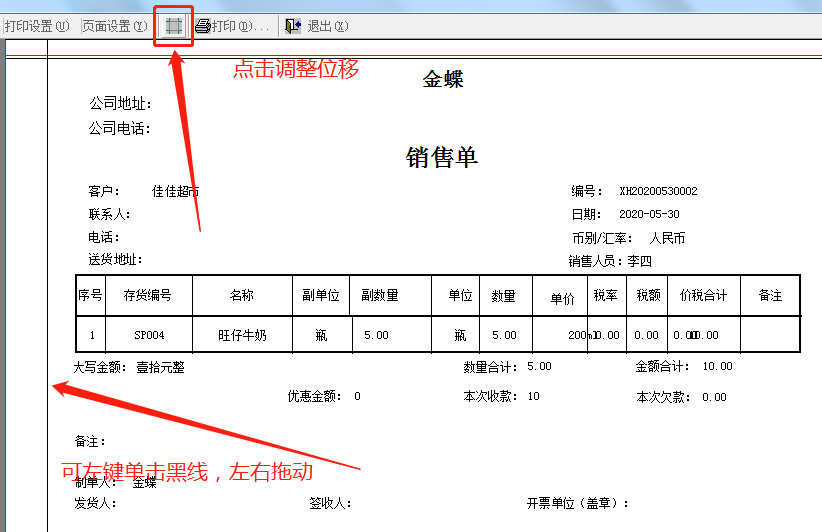Click customer name 佳佳超市
This screenshot has width=822, height=532.
pos(175,191)
